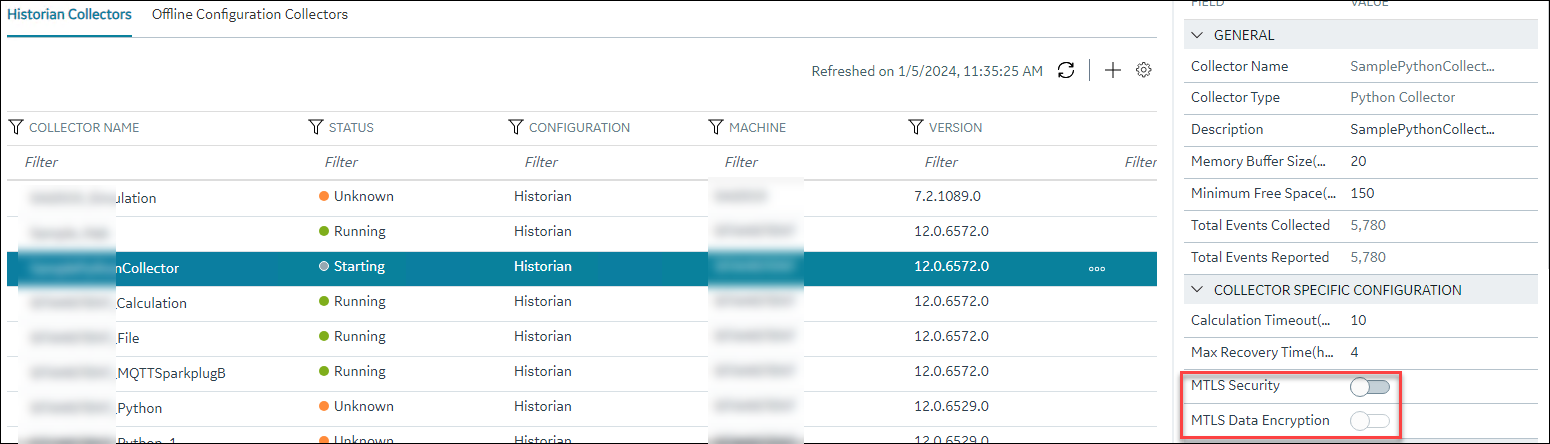Click the Python Collector type value
This screenshot has width=1550, height=444.
(1403, 98)
